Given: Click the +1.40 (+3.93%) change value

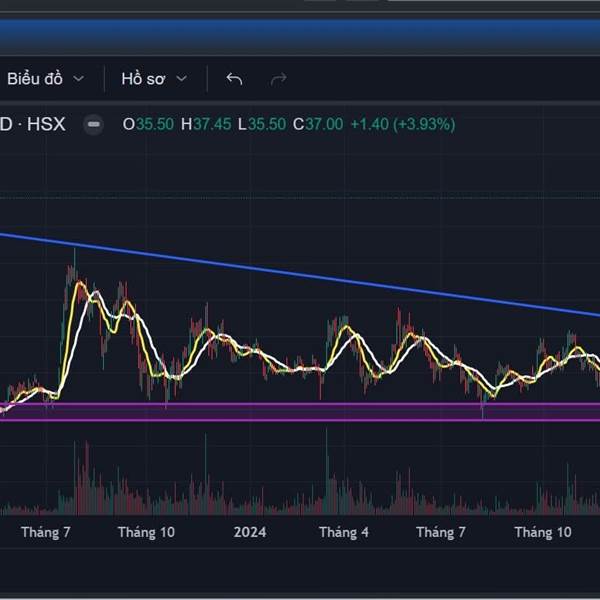Looking at the screenshot, I should tap(403, 124).
